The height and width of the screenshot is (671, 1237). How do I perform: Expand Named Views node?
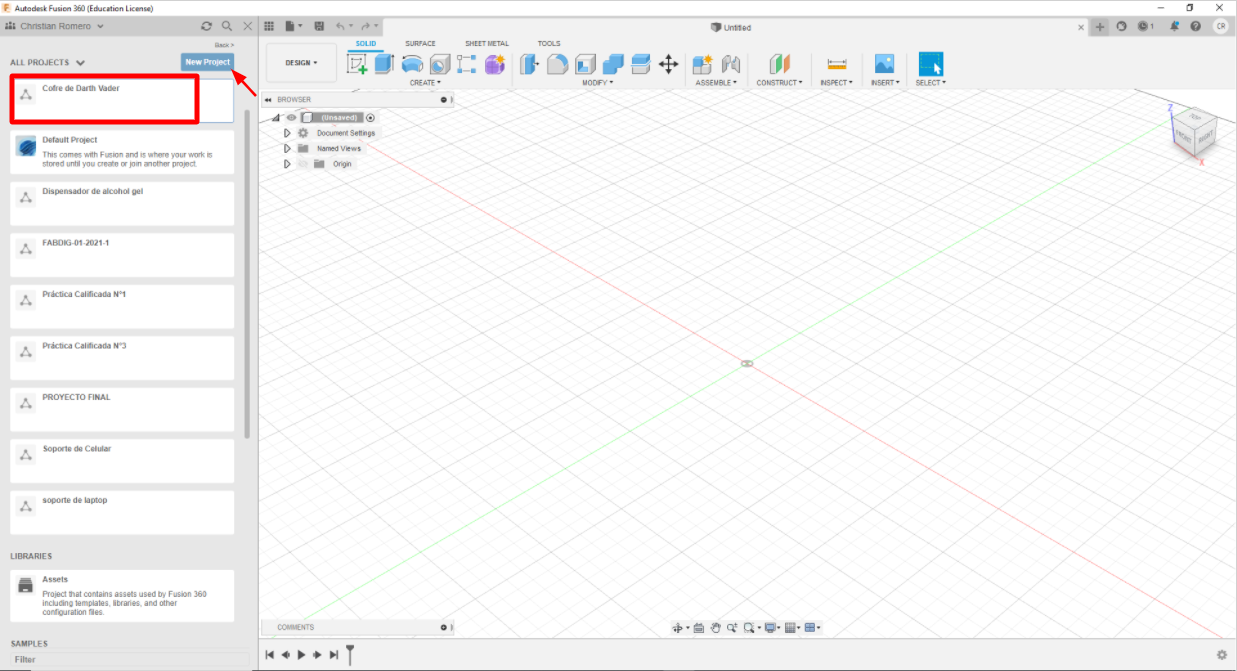coord(287,148)
